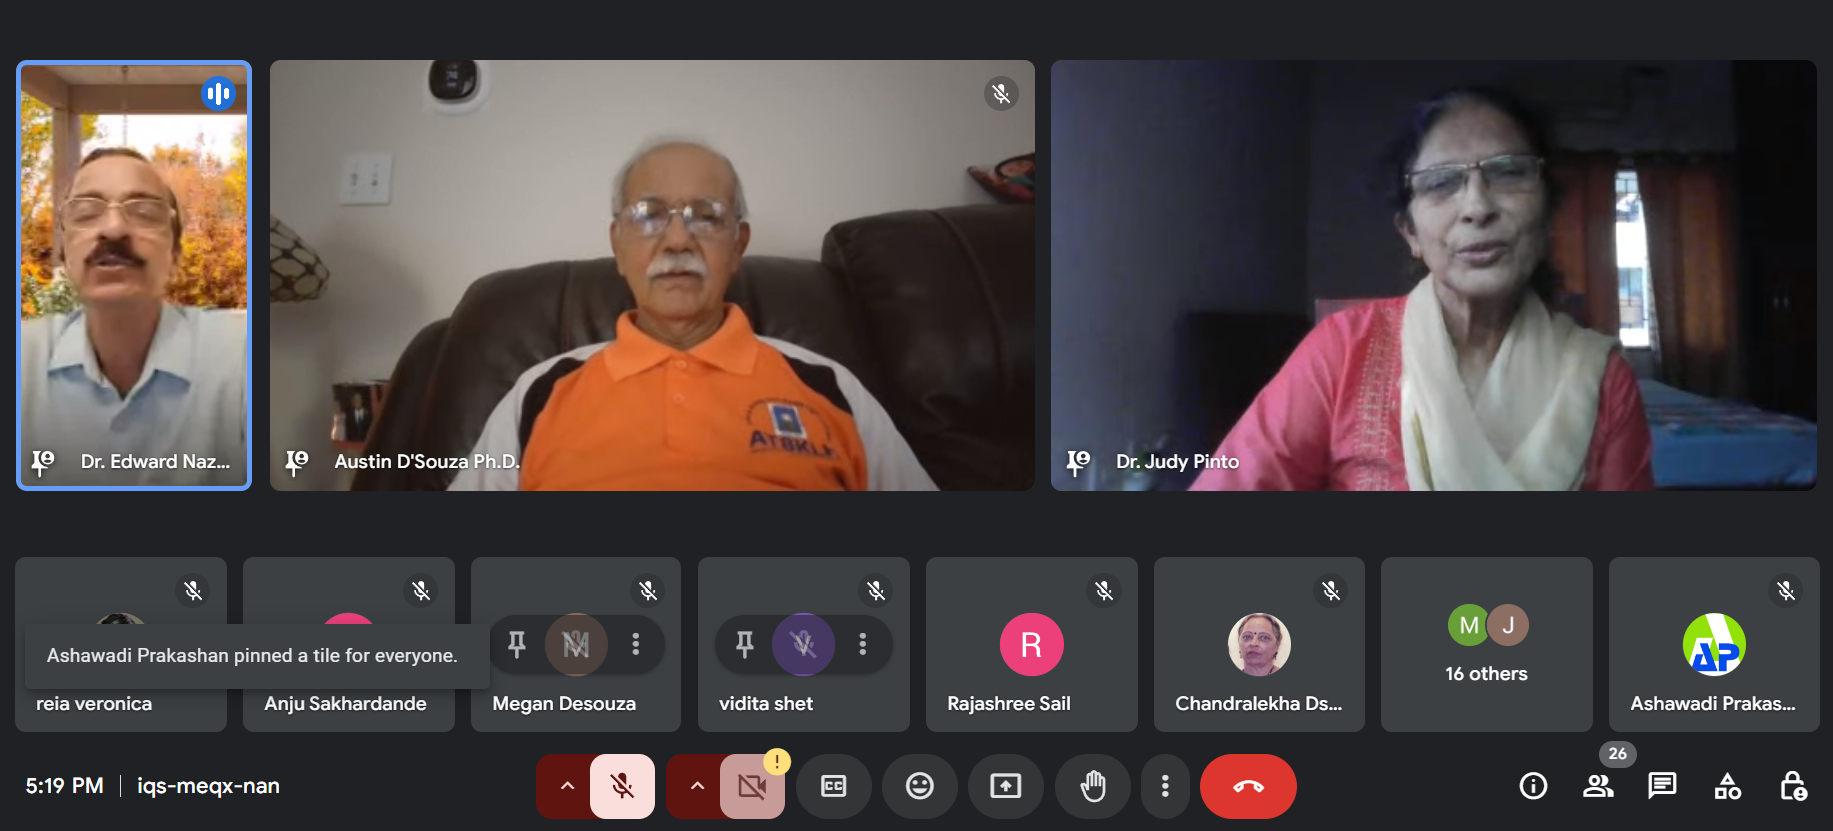Expand video settings chevron beside camera
Image resolution: width=1833 pixels, height=831 pixels.
[x=697, y=786]
